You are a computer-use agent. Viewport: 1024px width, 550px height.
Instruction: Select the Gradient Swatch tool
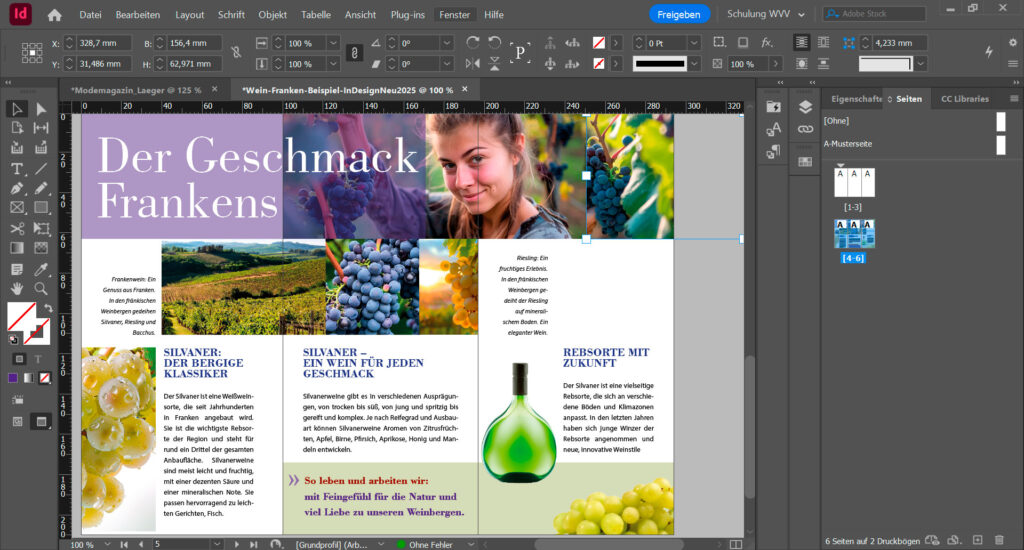17,248
